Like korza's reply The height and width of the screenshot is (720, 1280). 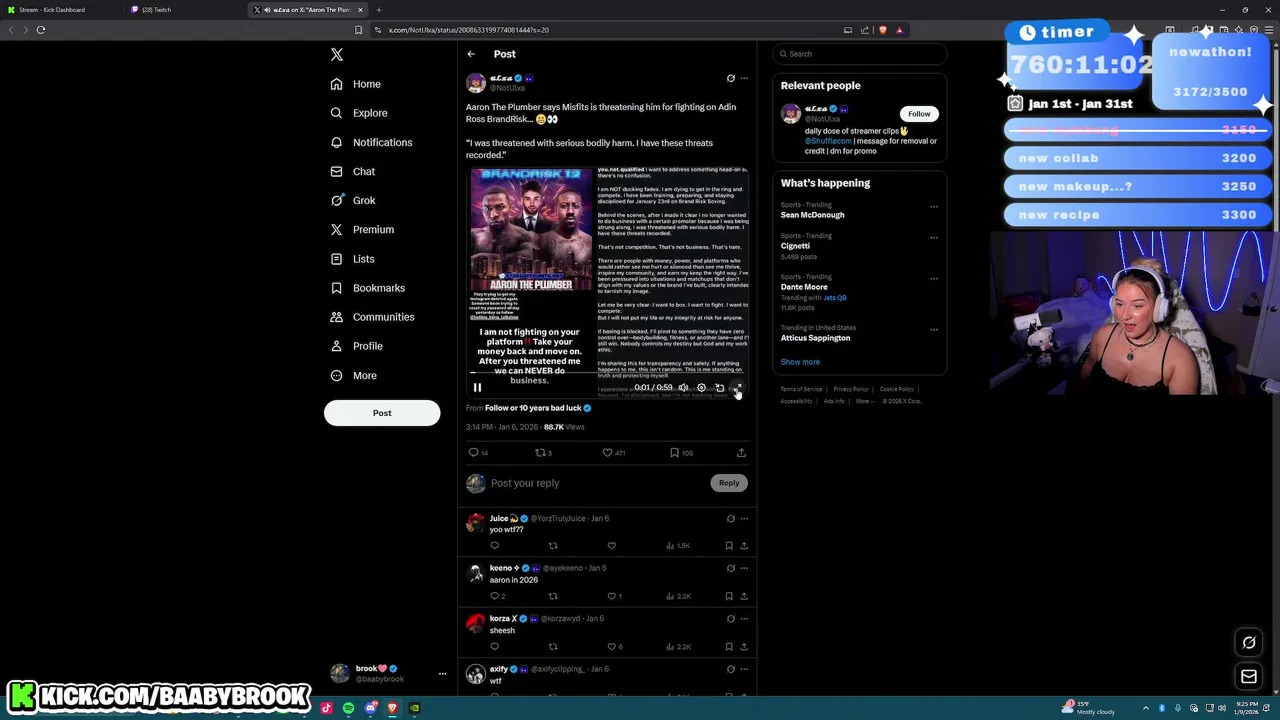click(611, 647)
